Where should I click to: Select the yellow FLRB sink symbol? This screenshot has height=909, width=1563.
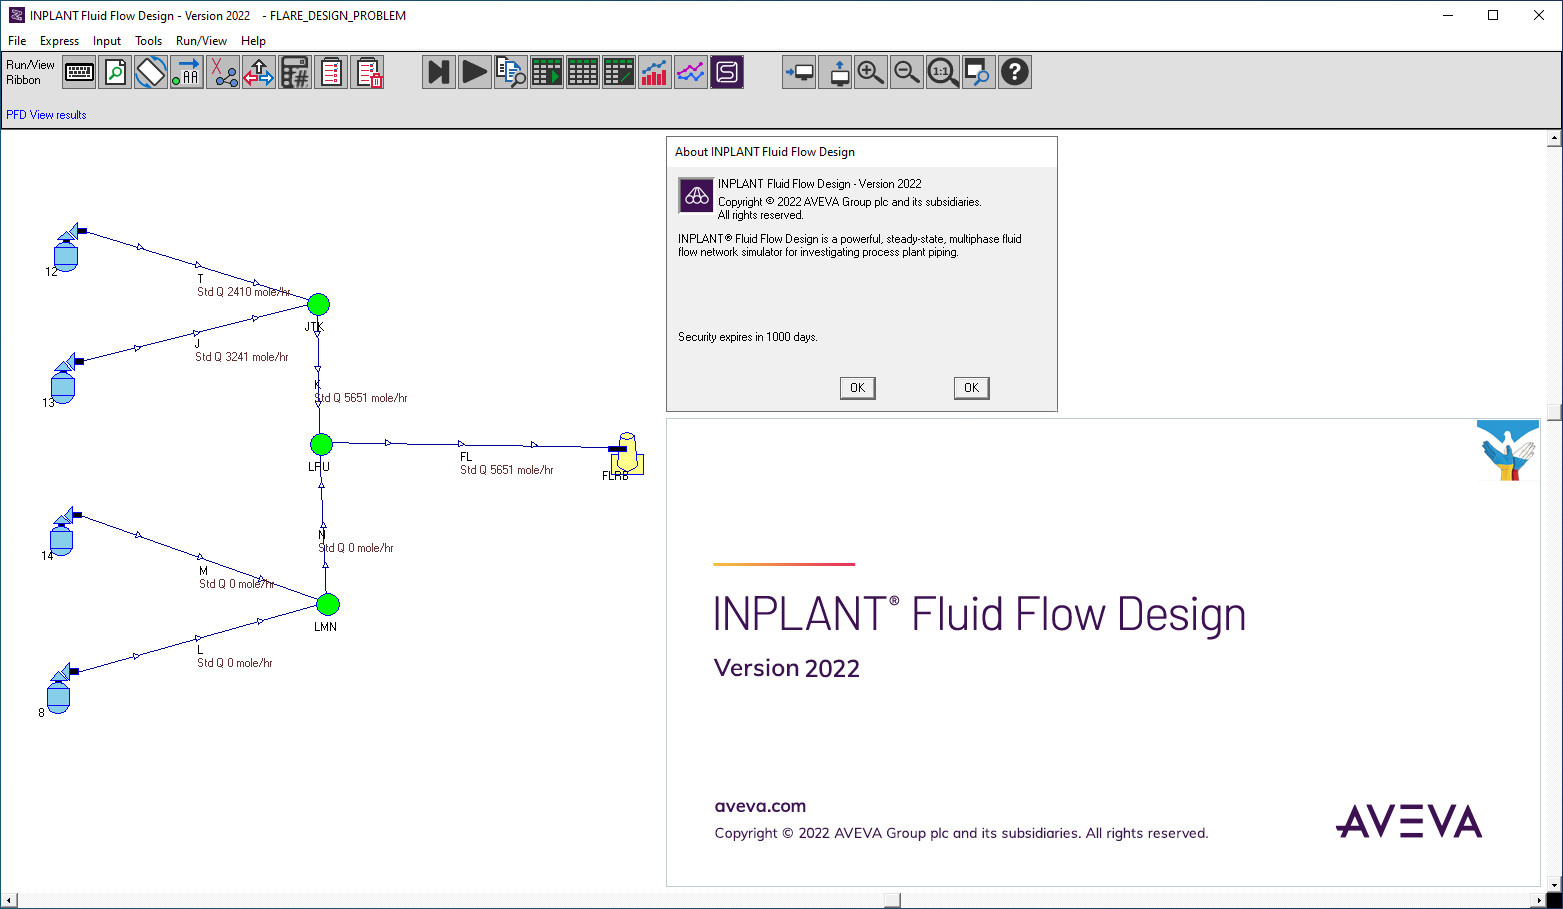point(627,453)
